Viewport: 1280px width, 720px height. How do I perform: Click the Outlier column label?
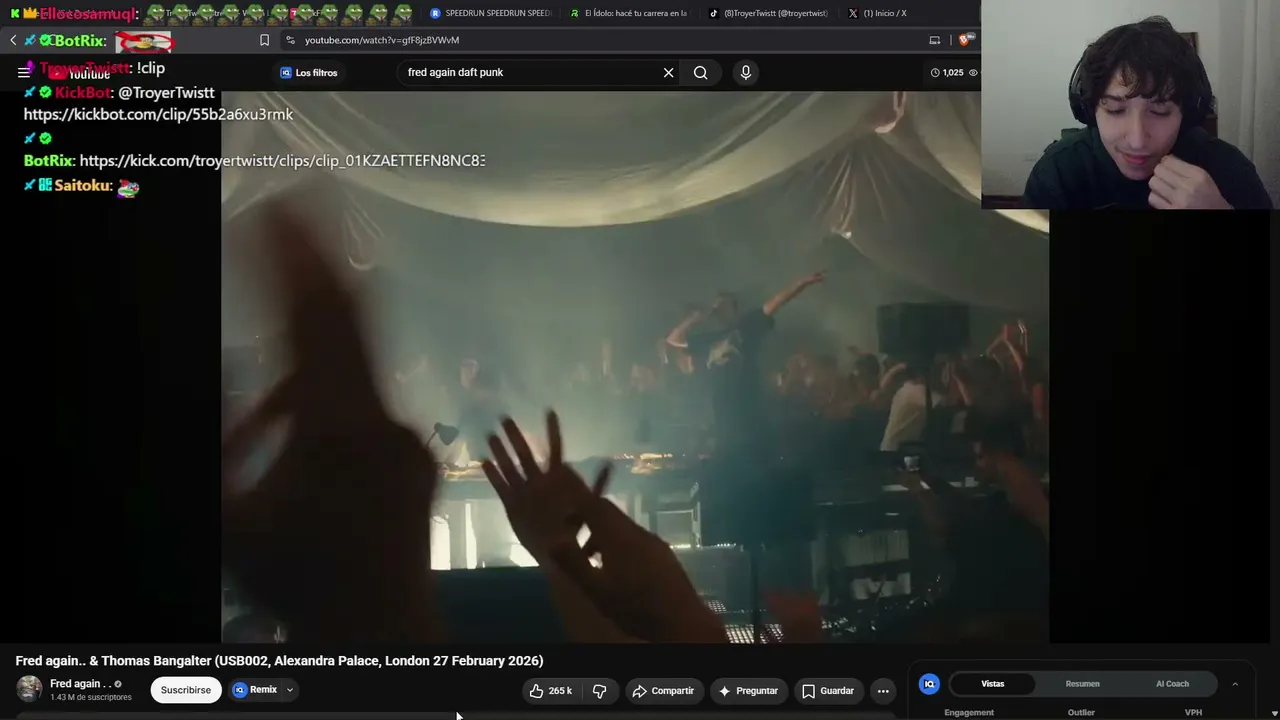click(1081, 712)
